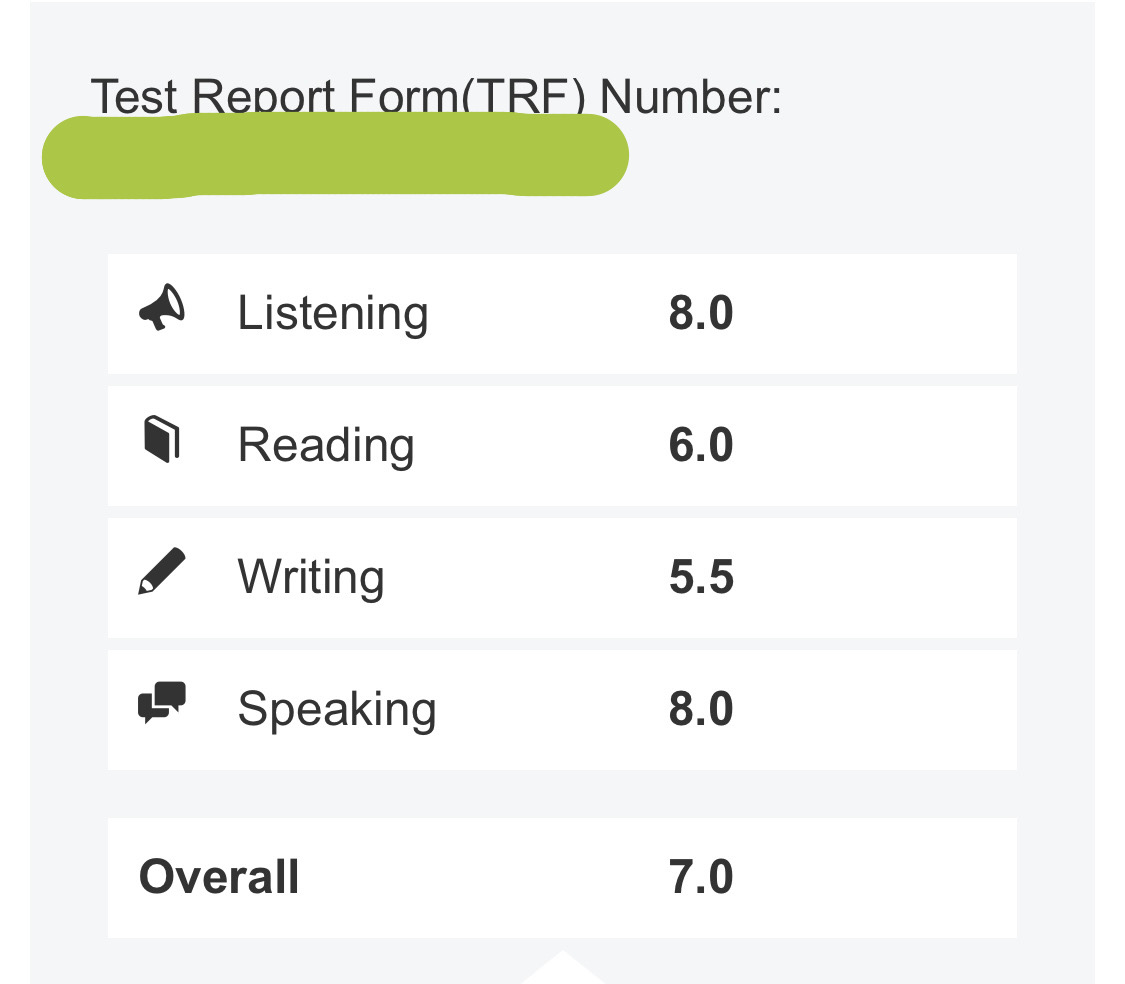
Task: Select the Writing label text
Action: (311, 577)
